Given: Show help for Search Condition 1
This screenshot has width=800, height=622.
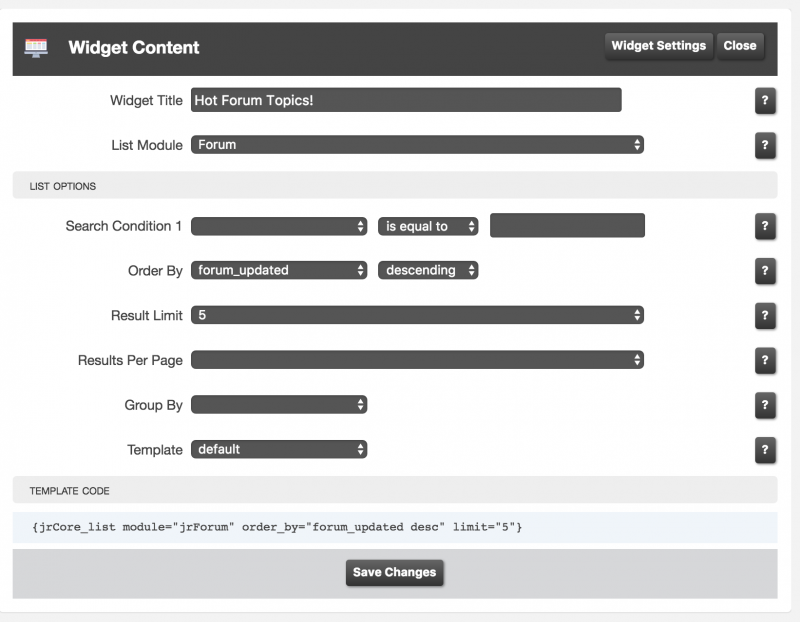Looking at the screenshot, I should pyautogui.click(x=765, y=226).
